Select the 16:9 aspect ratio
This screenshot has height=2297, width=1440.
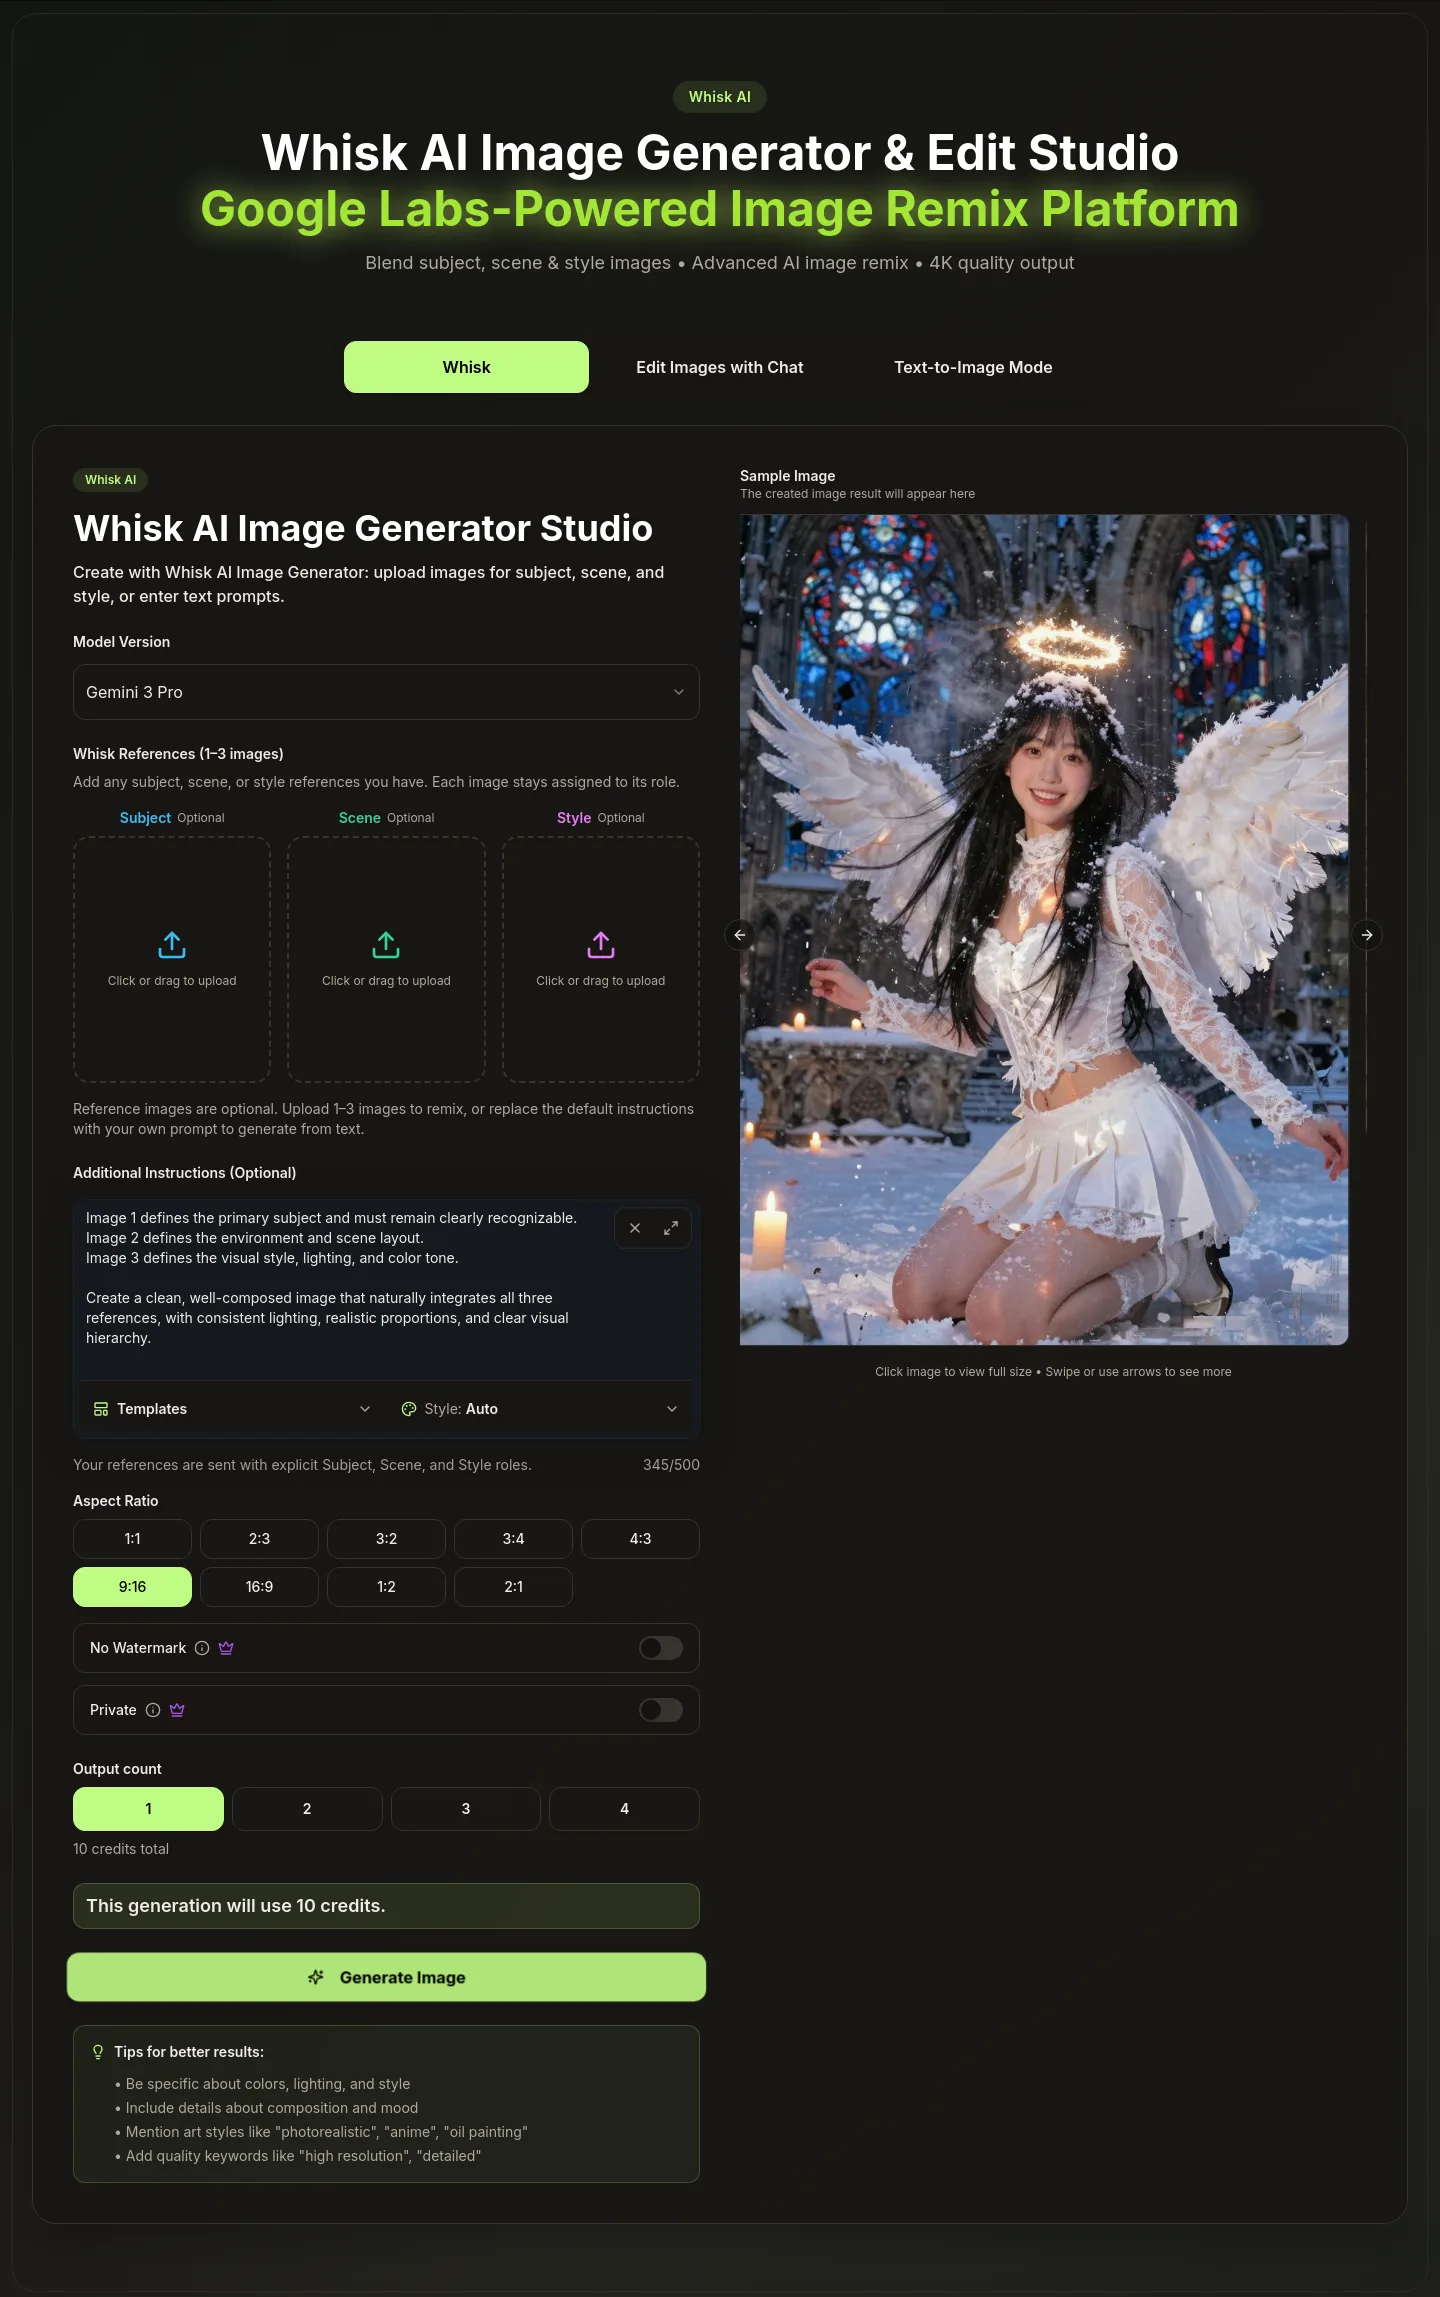coord(259,1587)
